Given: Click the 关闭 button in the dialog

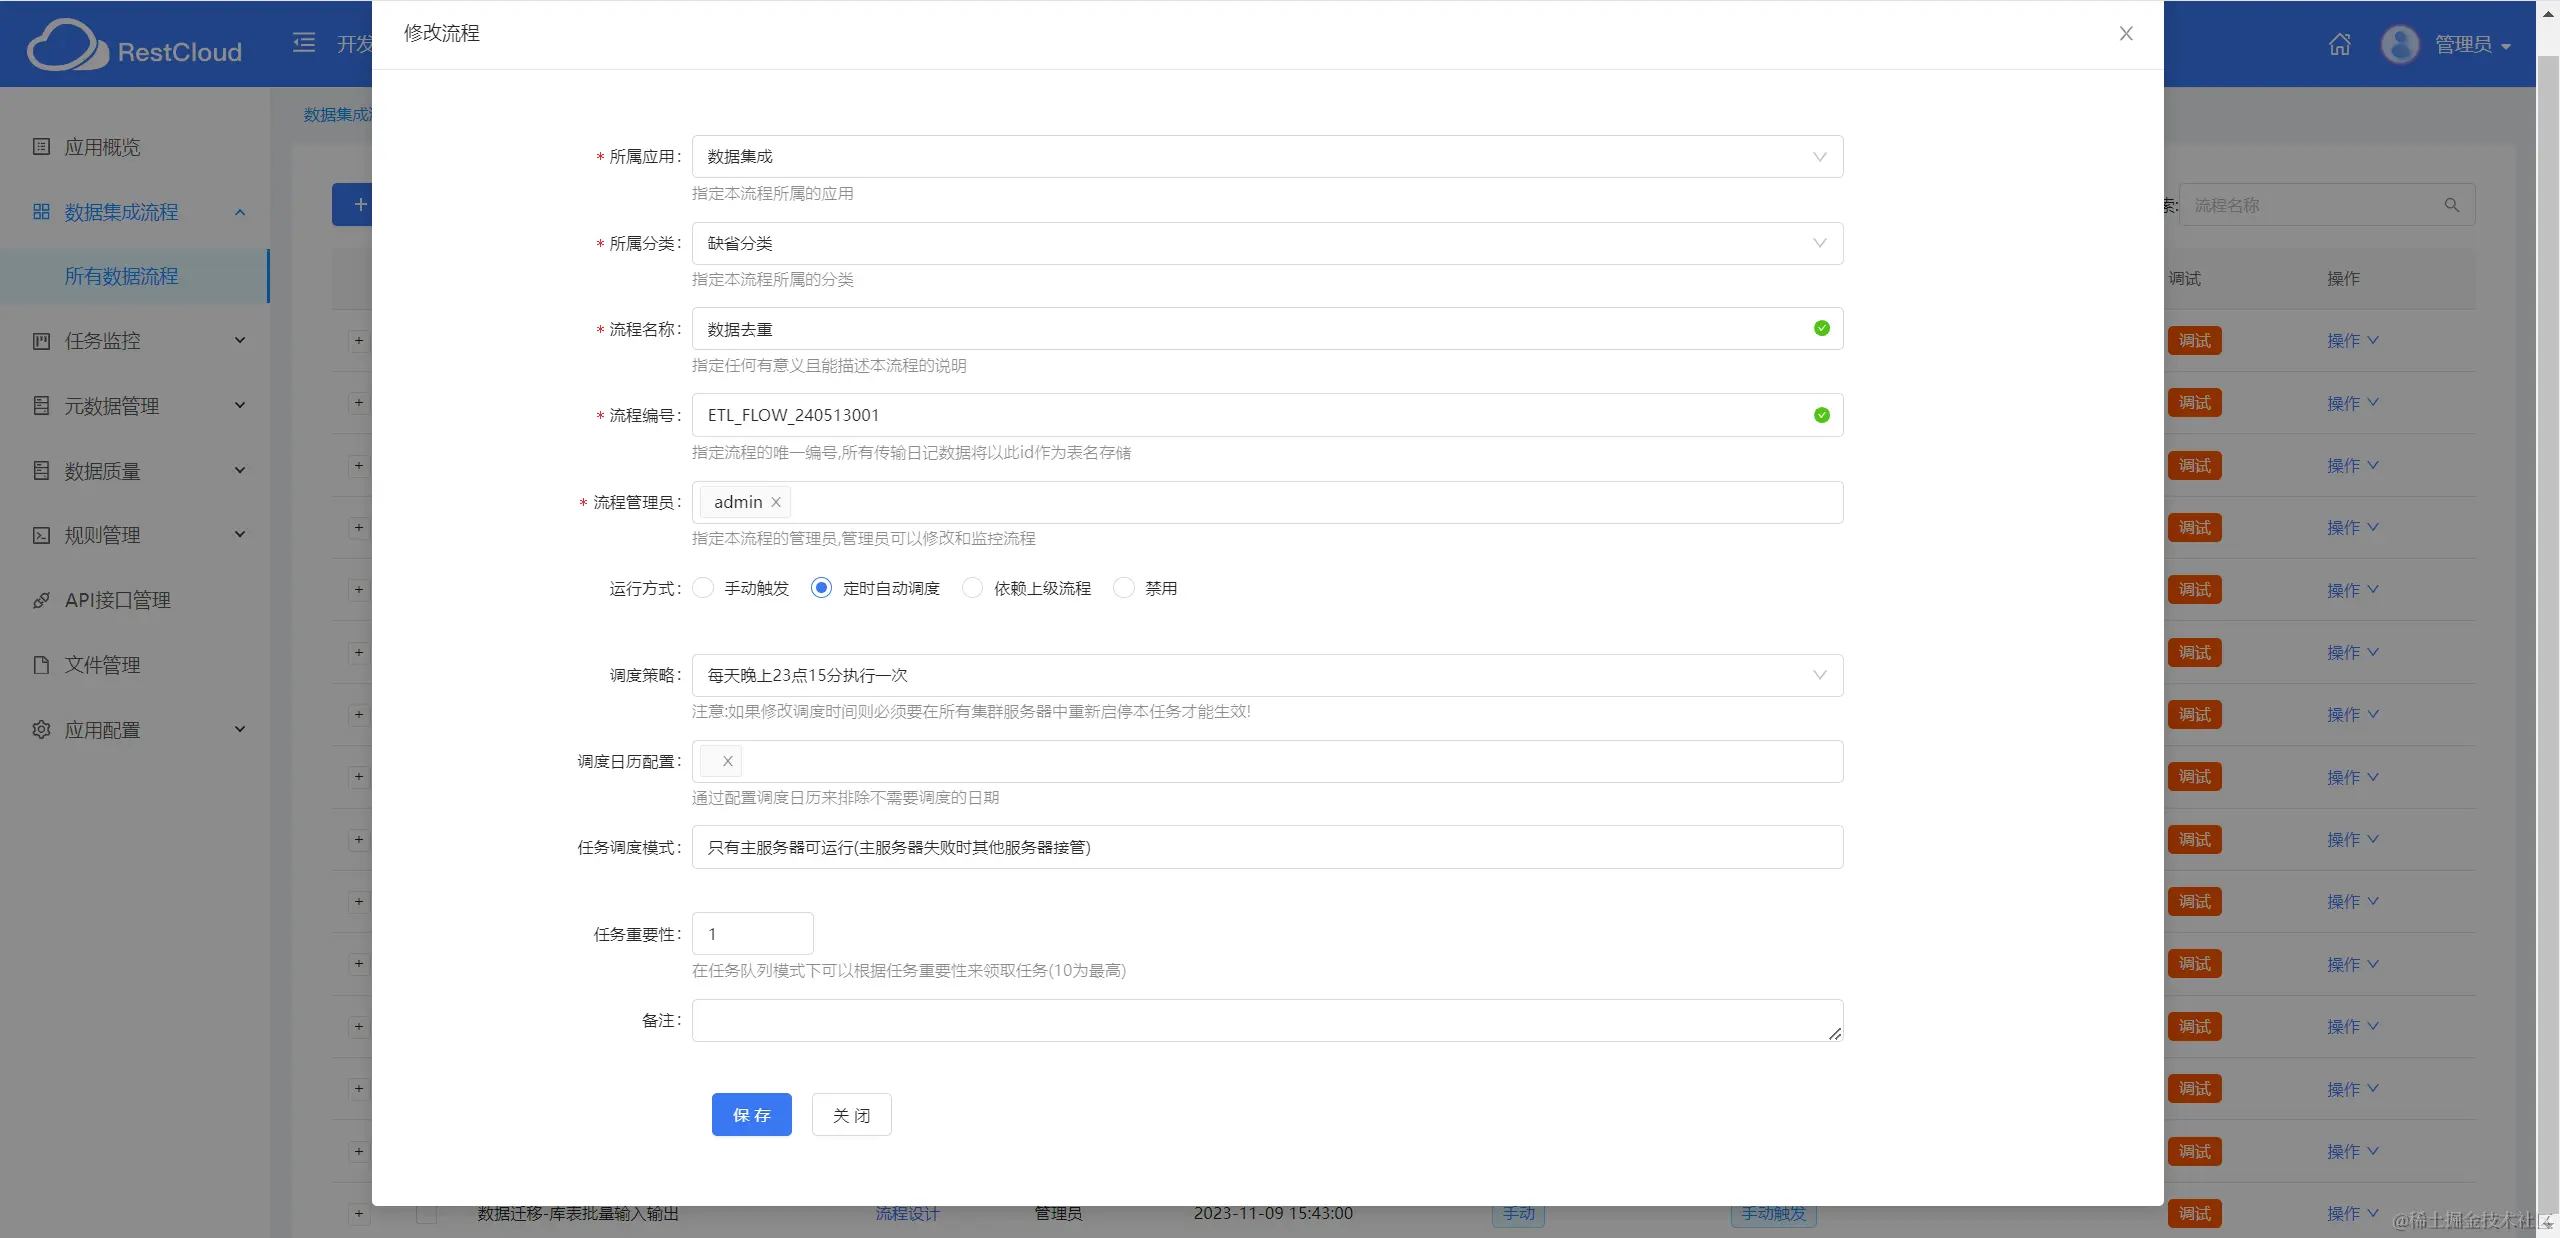Looking at the screenshot, I should pos(850,1114).
